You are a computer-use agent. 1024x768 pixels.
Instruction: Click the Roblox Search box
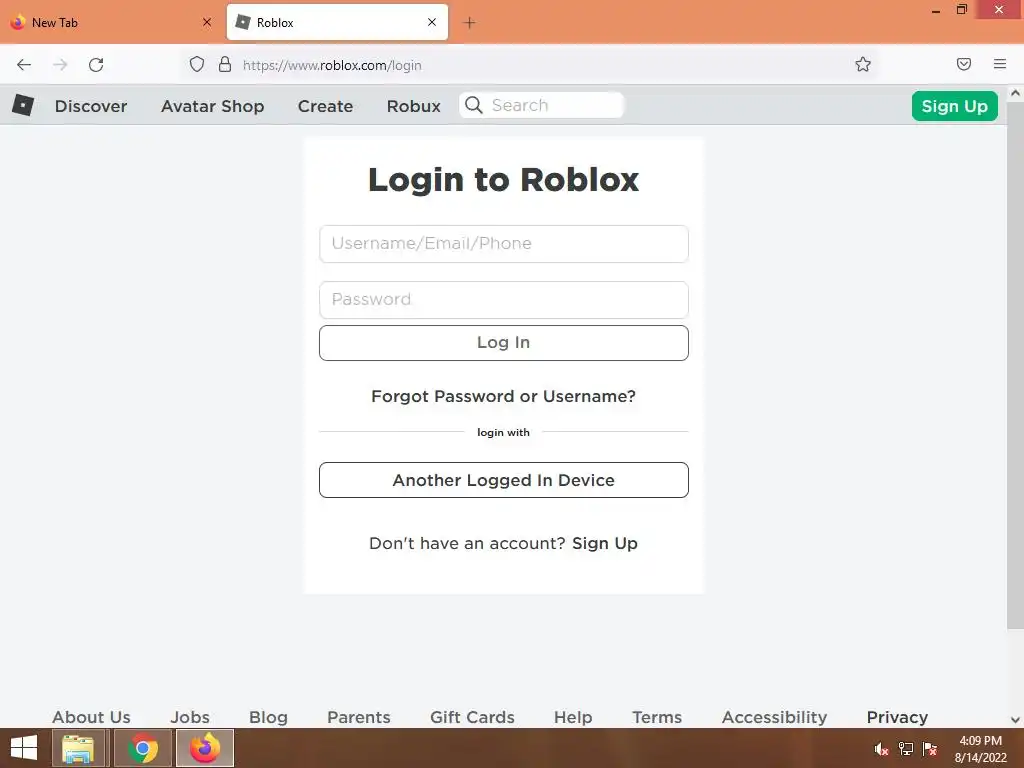[x=541, y=105]
